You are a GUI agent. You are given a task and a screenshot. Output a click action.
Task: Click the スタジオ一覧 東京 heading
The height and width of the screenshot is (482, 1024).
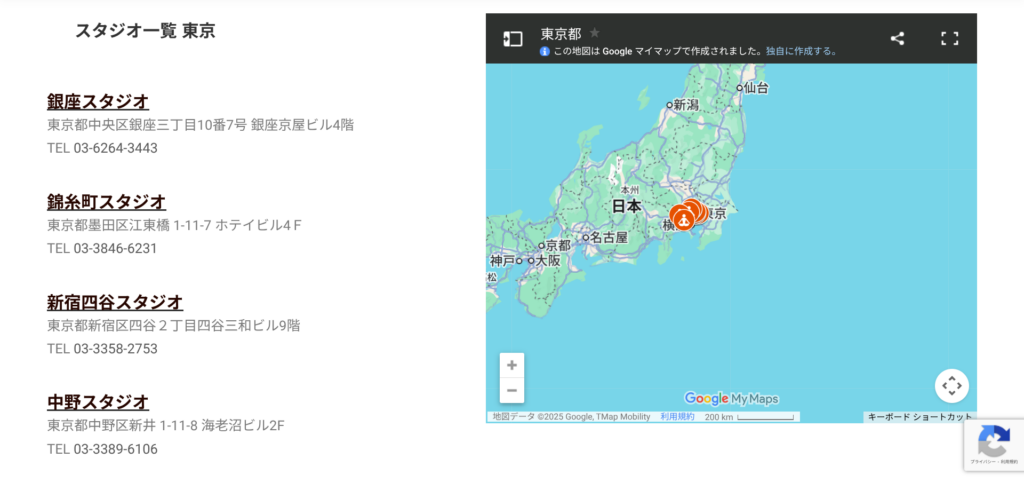tap(145, 31)
